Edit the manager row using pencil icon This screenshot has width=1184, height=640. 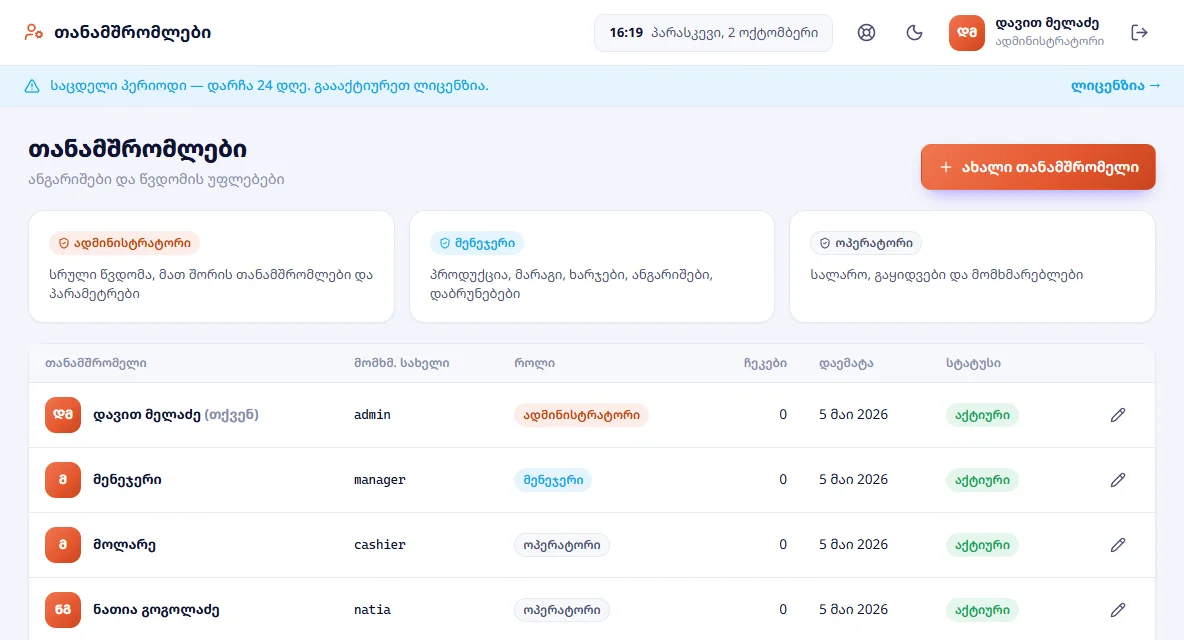coord(1118,480)
